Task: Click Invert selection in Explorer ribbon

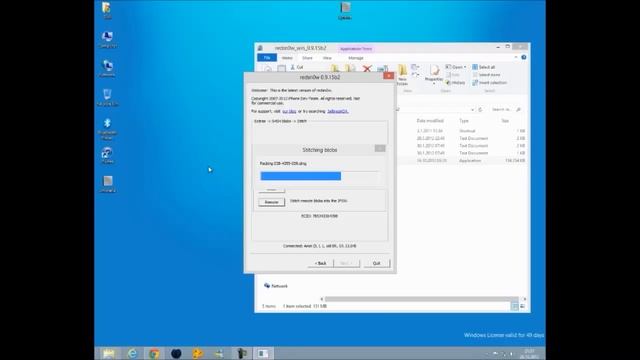Action: (489, 82)
